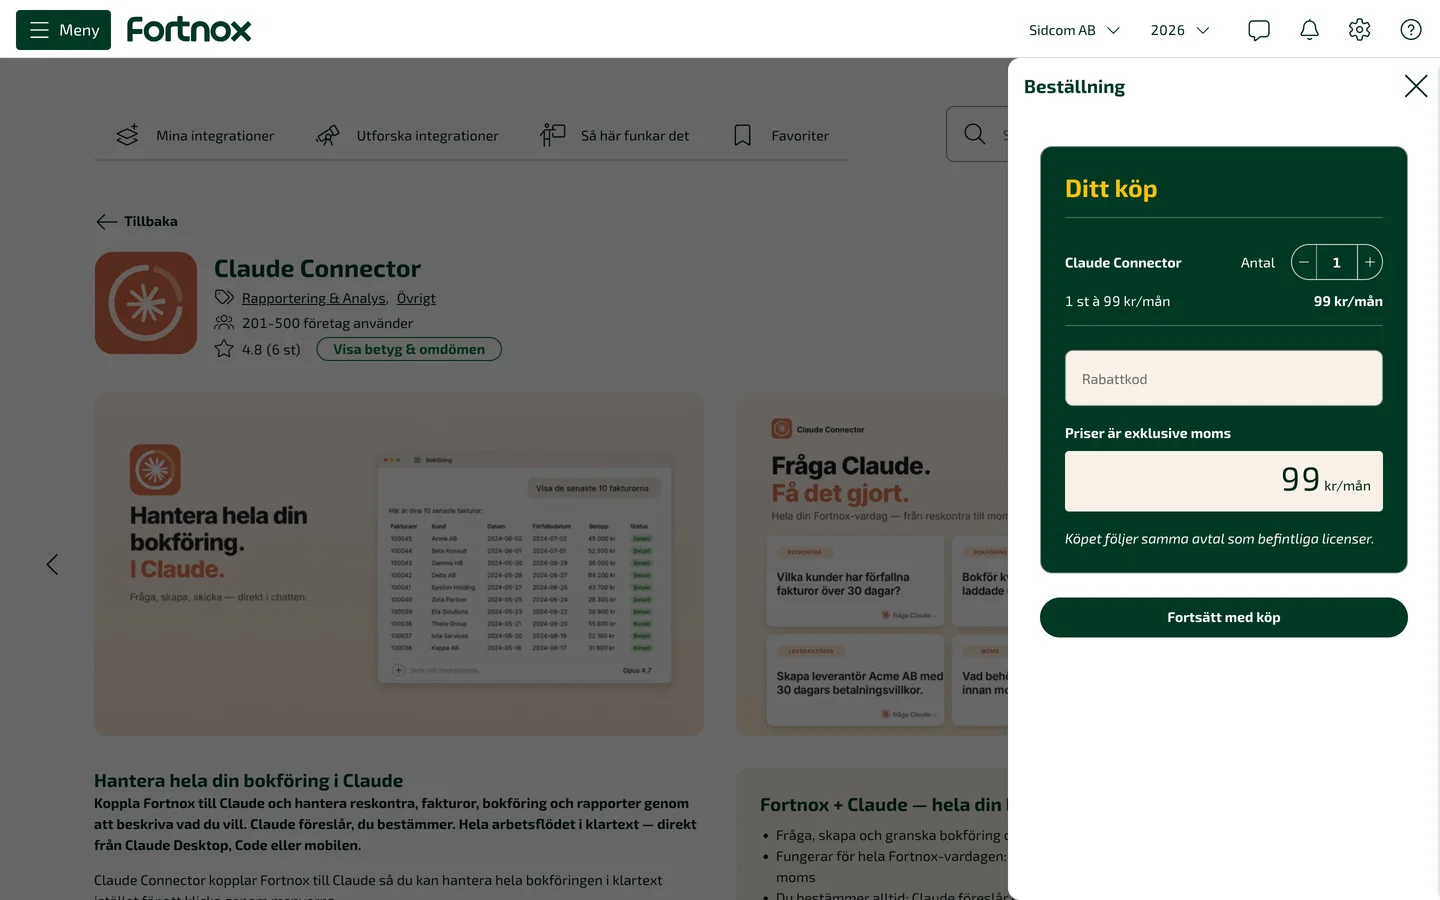
Task: Click the category tag icon
Action: tap(224, 297)
